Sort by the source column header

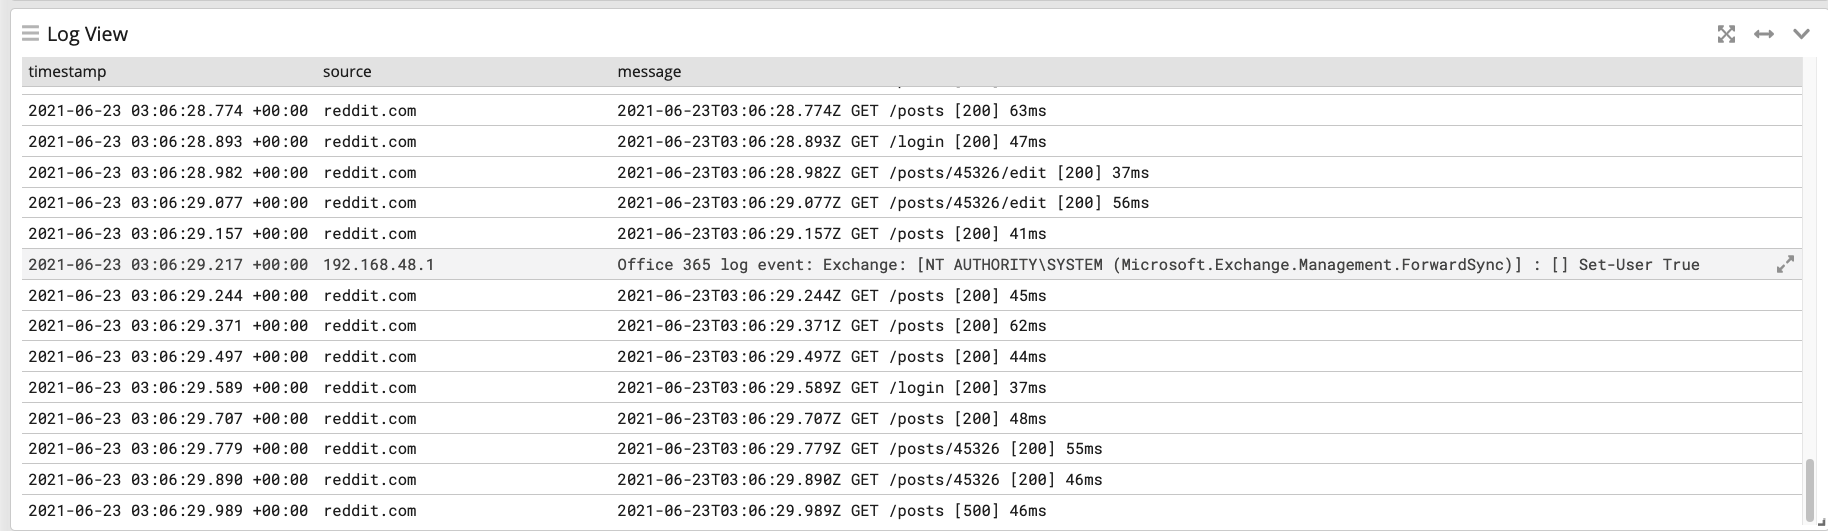click(x=347, y=72)
